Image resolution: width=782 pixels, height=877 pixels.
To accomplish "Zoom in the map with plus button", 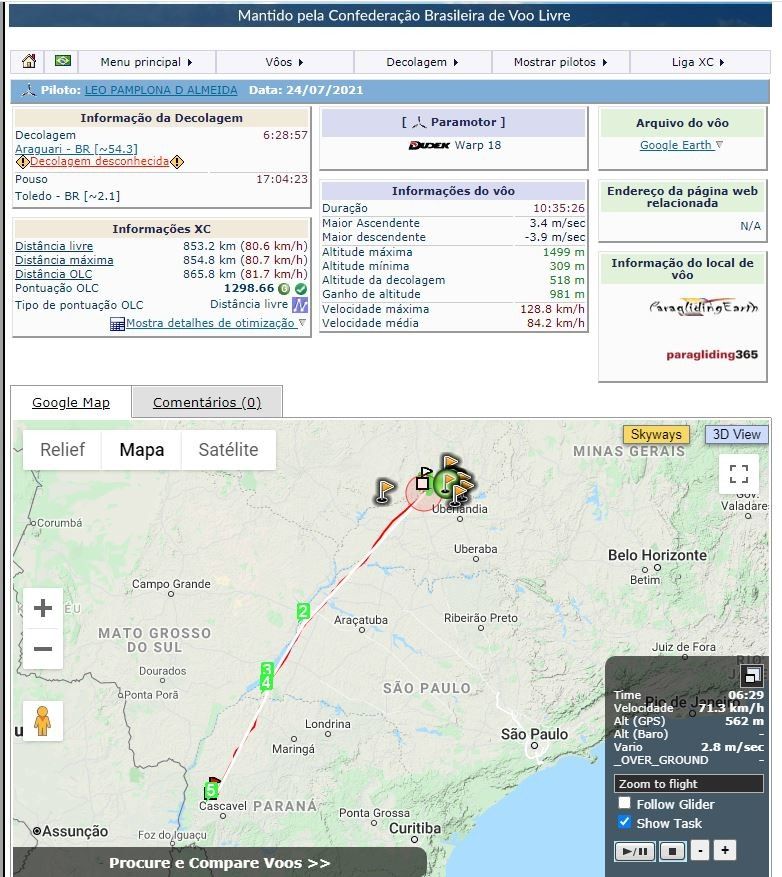I will 43,608.
